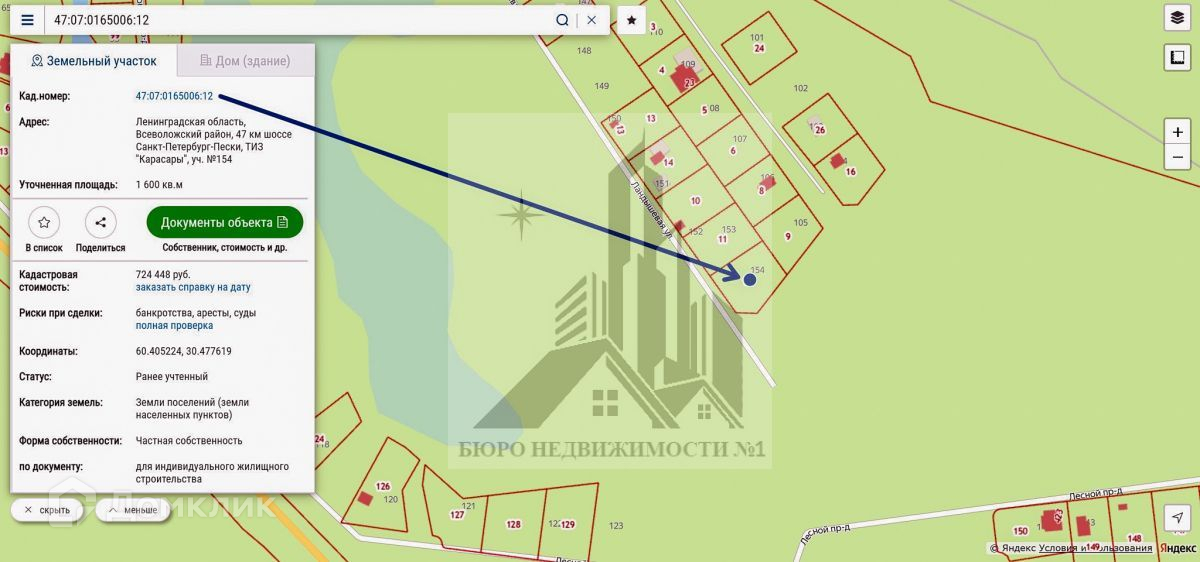
Task: Click area value 1 600 кв.м
Action: click(159, 185)
